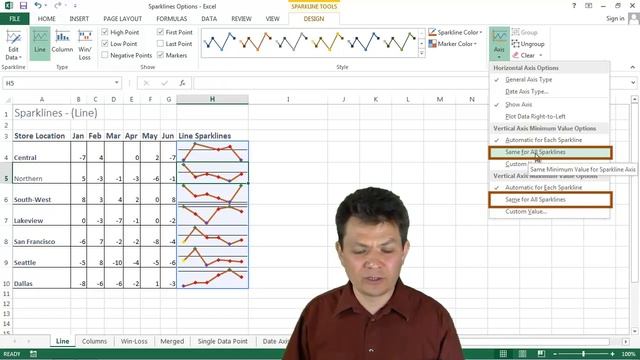This screenshot has width=640, height=360.
Task: Click the Select All corner button
Action: [7, 100]
